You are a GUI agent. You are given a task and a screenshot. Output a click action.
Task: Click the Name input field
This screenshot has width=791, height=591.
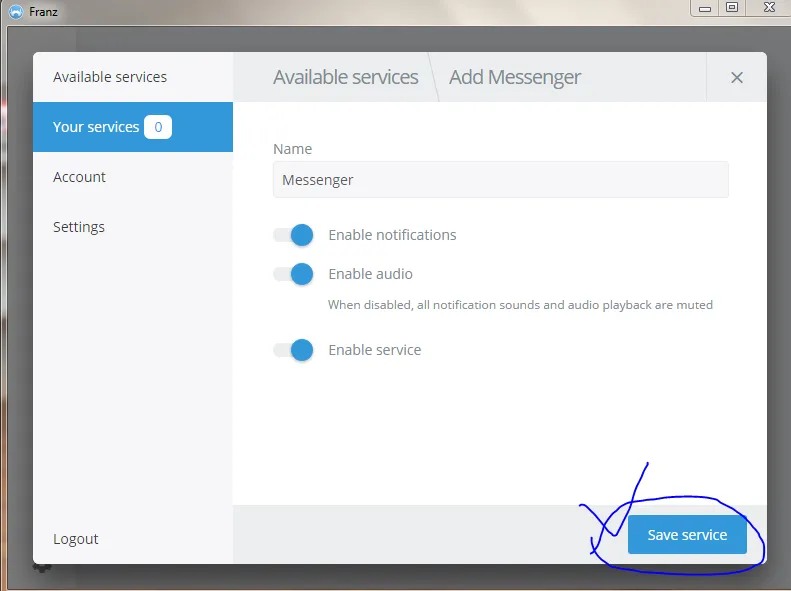tap(500, 180)
